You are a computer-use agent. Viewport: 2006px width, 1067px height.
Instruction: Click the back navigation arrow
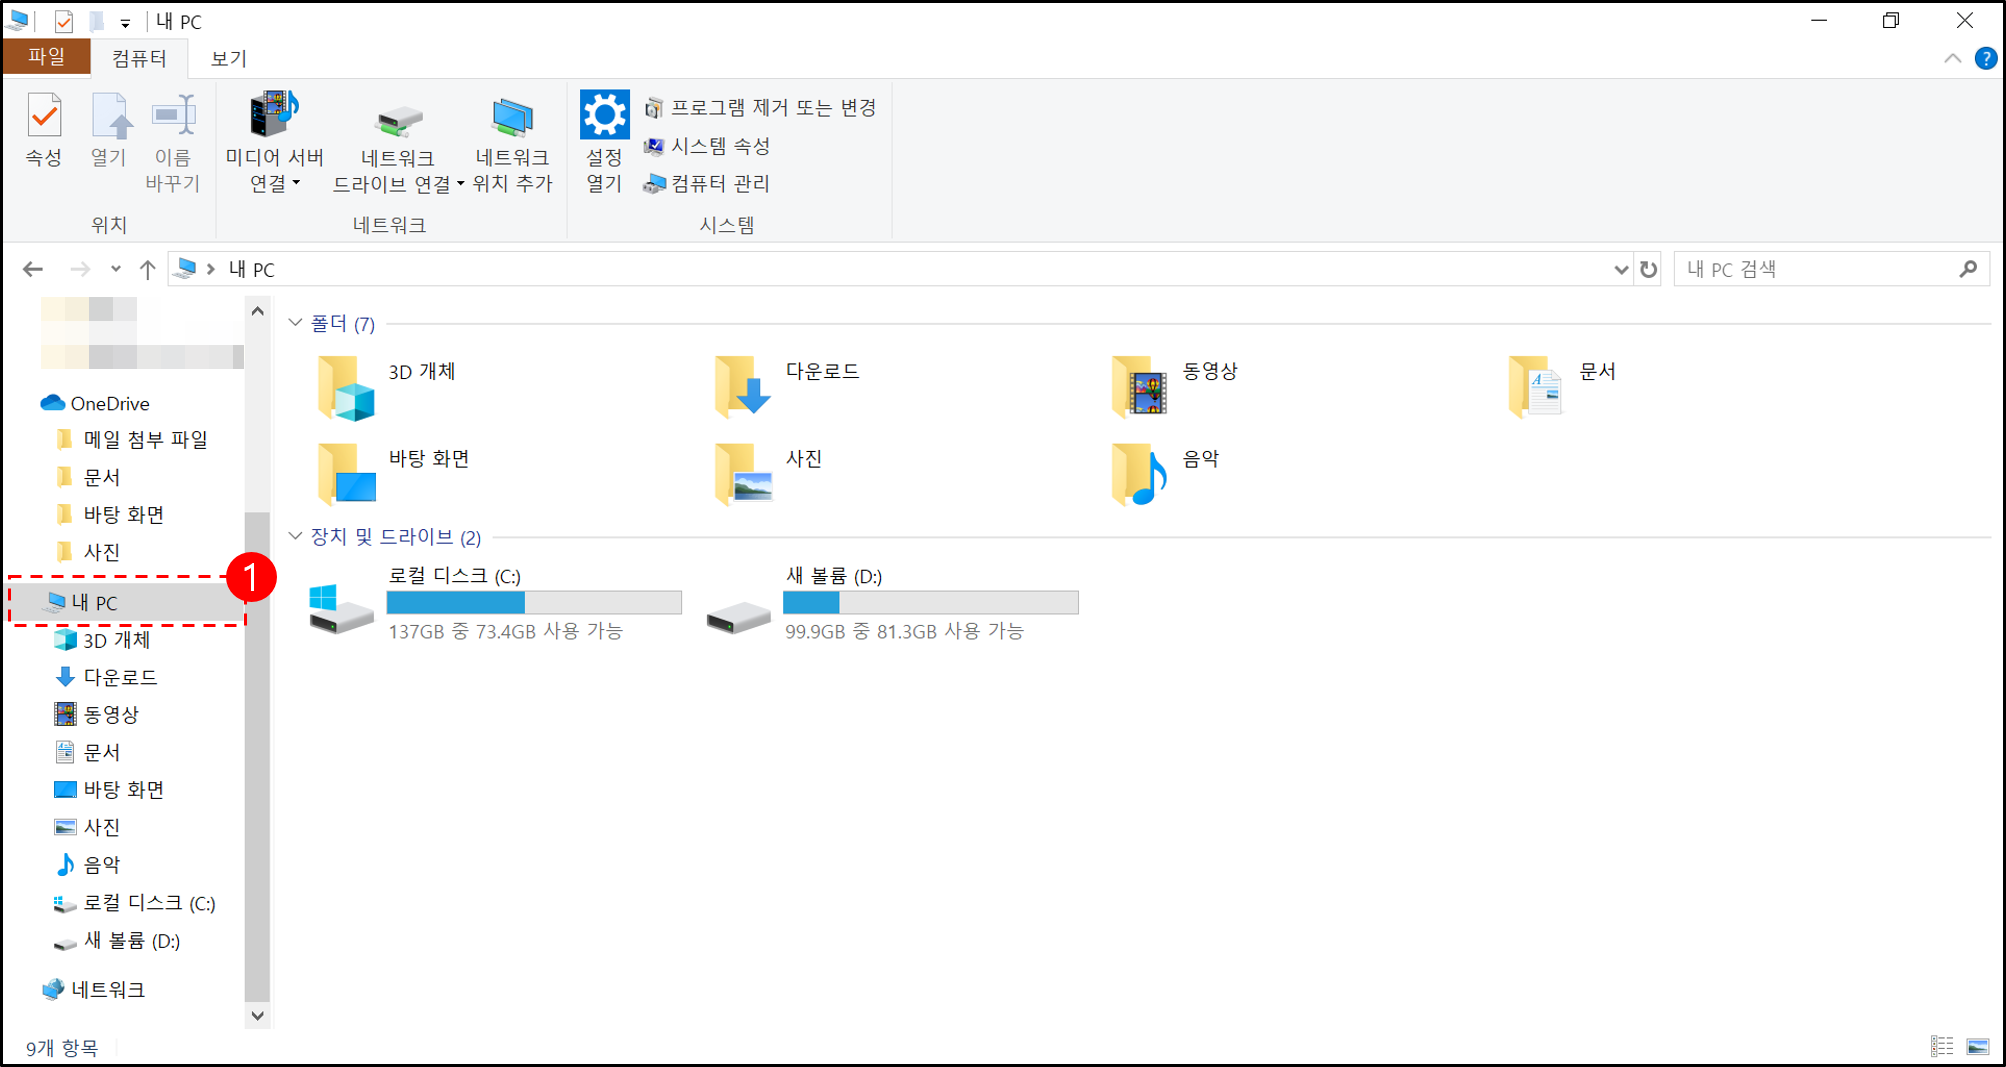click(33, 268)
